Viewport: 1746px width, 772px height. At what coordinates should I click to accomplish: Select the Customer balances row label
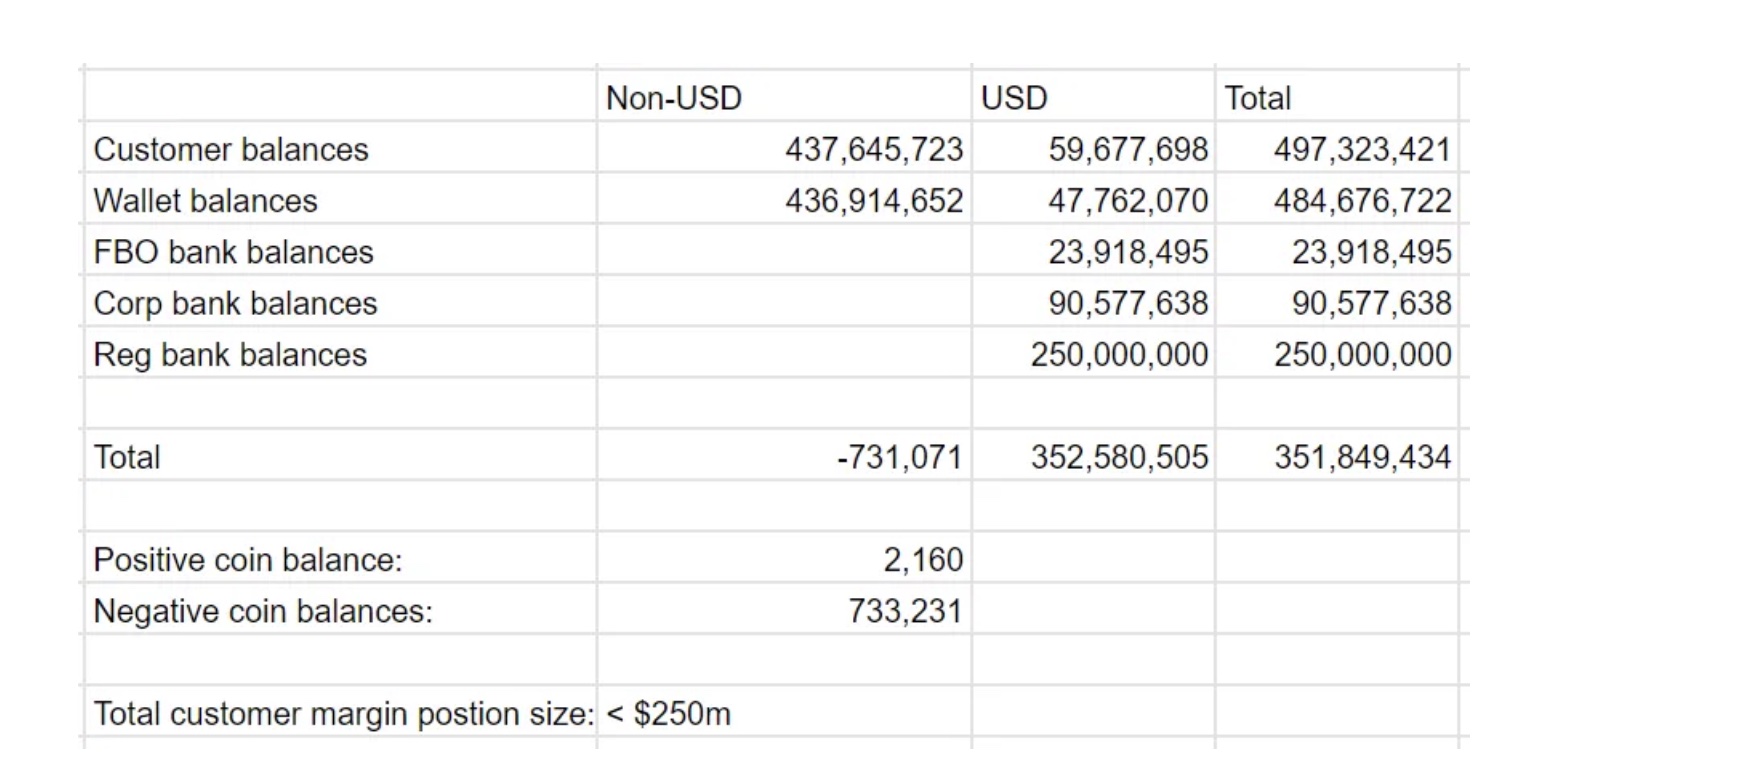(x=231, y=150)
